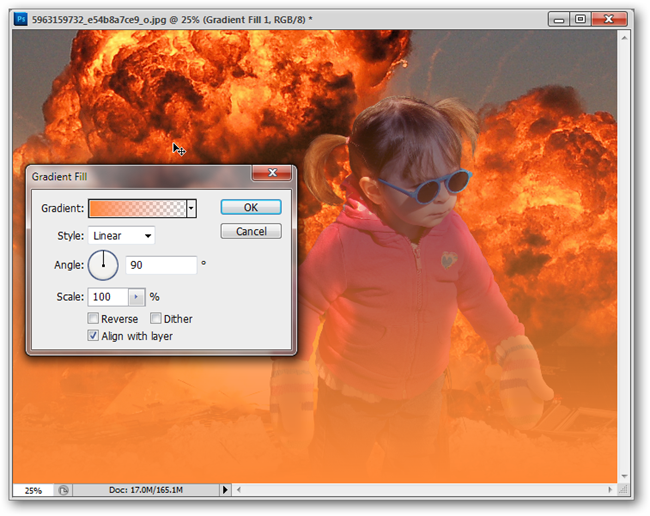
Task: Close the document window
Action: (609, 19)
